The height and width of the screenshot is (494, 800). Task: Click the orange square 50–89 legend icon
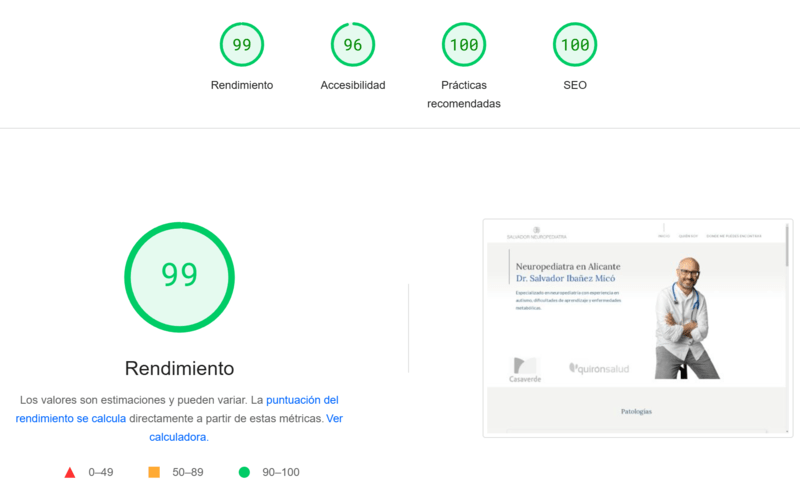click(x=154, y=472)
